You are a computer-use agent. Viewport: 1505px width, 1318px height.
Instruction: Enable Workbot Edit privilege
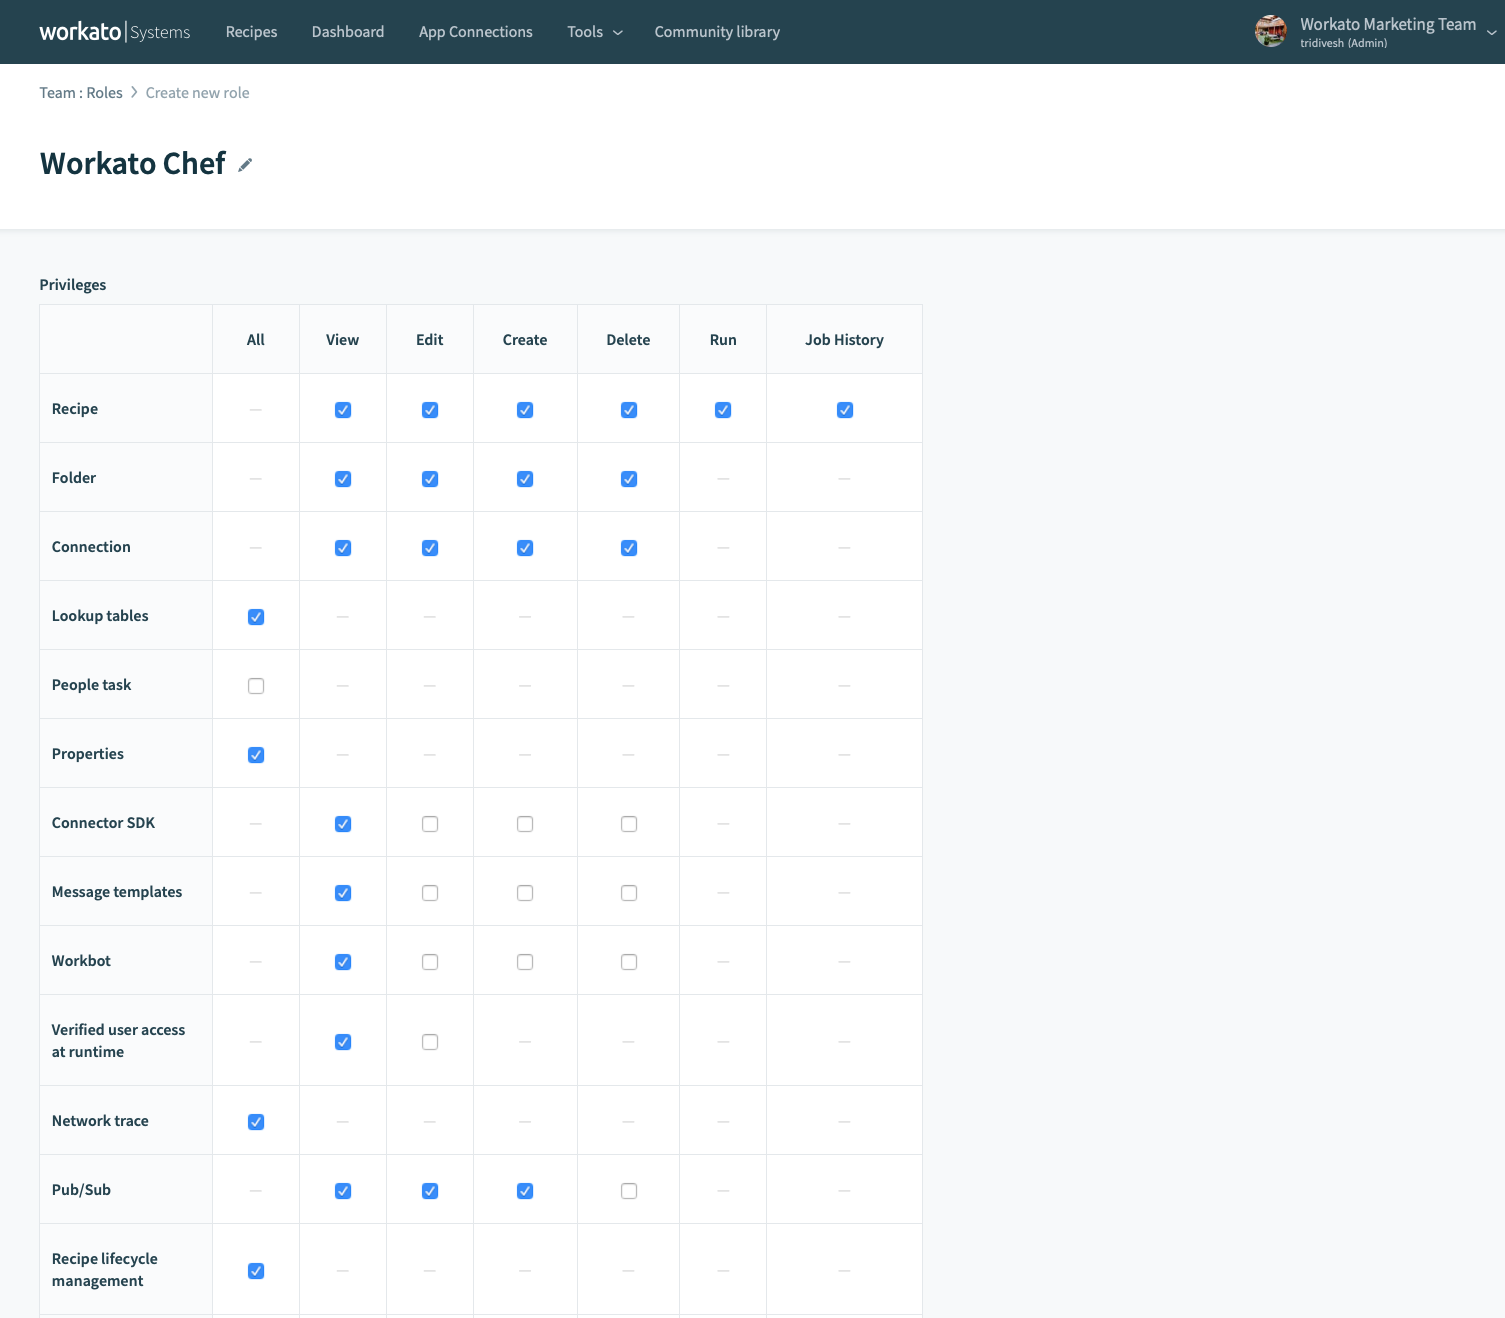[x=430, y=962]
